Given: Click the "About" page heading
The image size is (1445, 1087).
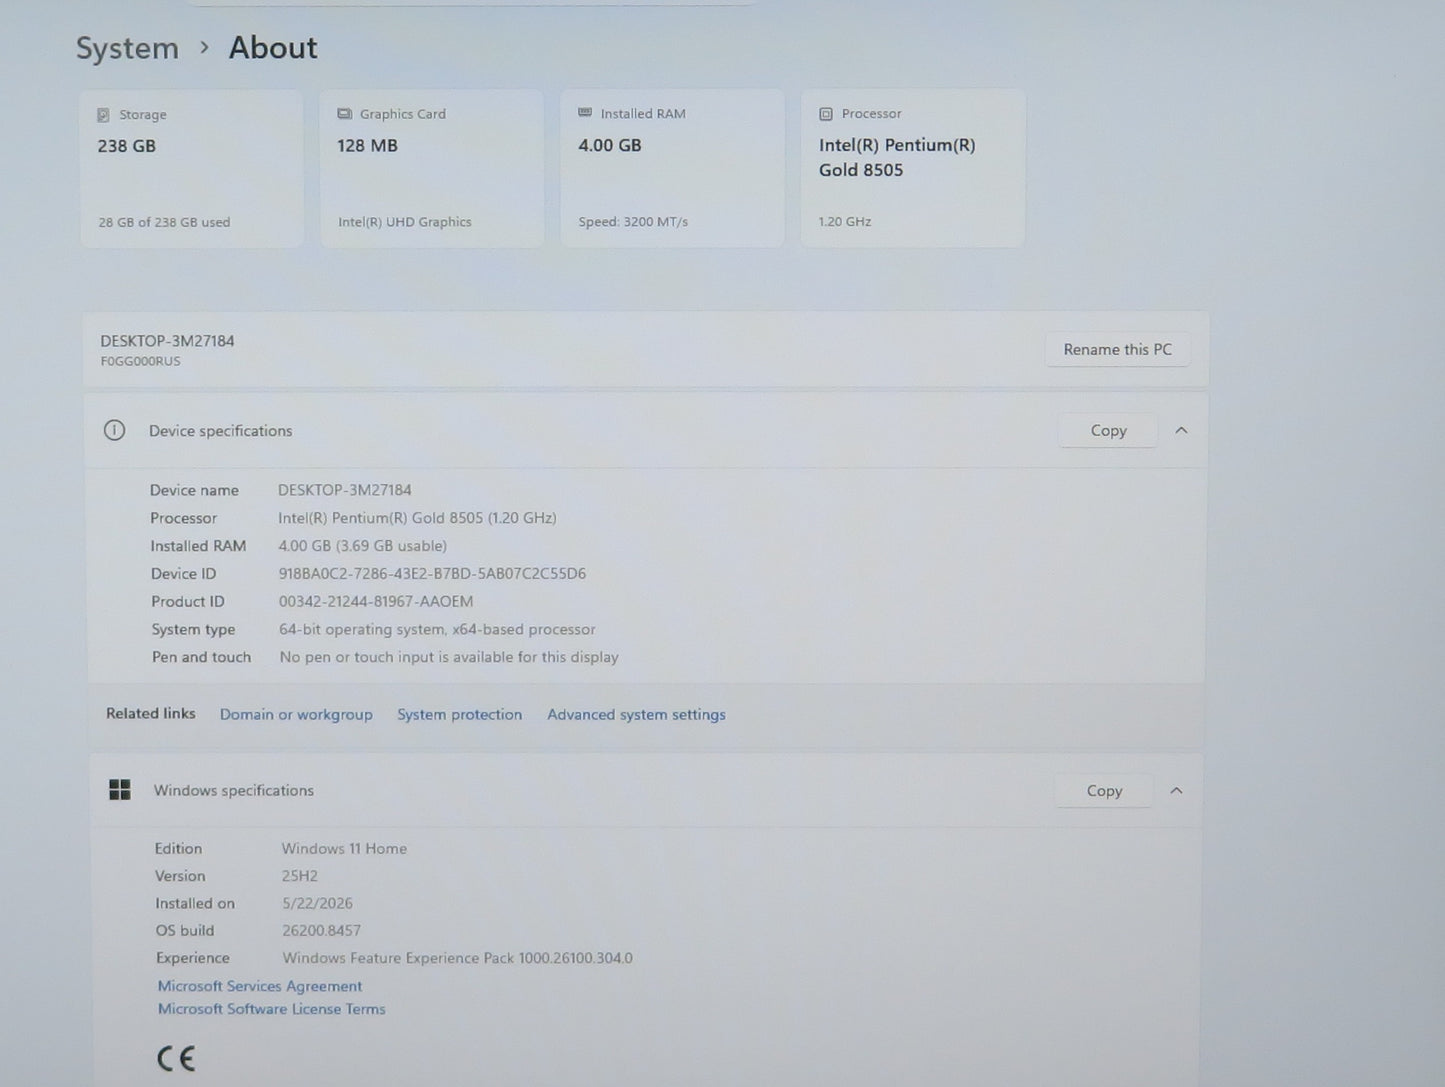Looking at the screenshot, I should point(273,47).
